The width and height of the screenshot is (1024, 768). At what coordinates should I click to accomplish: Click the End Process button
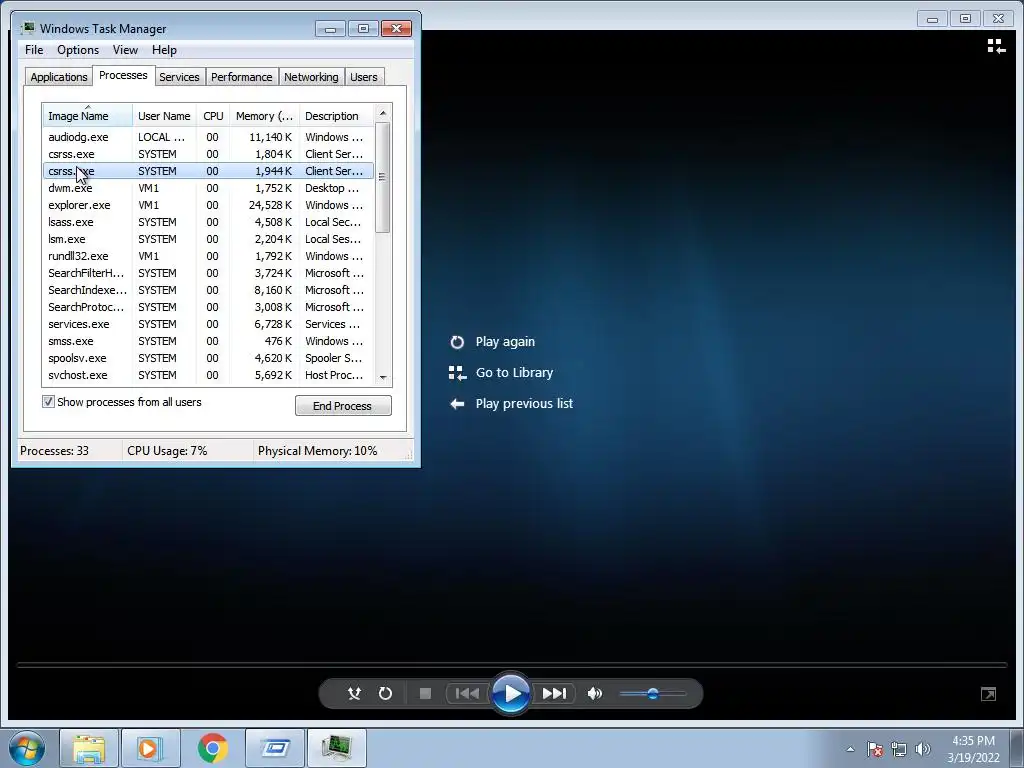343,406
